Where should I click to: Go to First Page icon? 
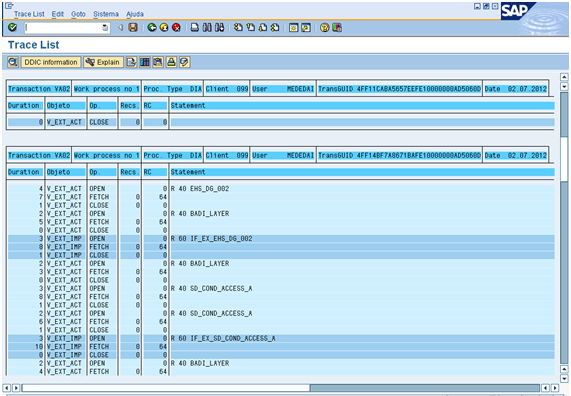[238, 28]
